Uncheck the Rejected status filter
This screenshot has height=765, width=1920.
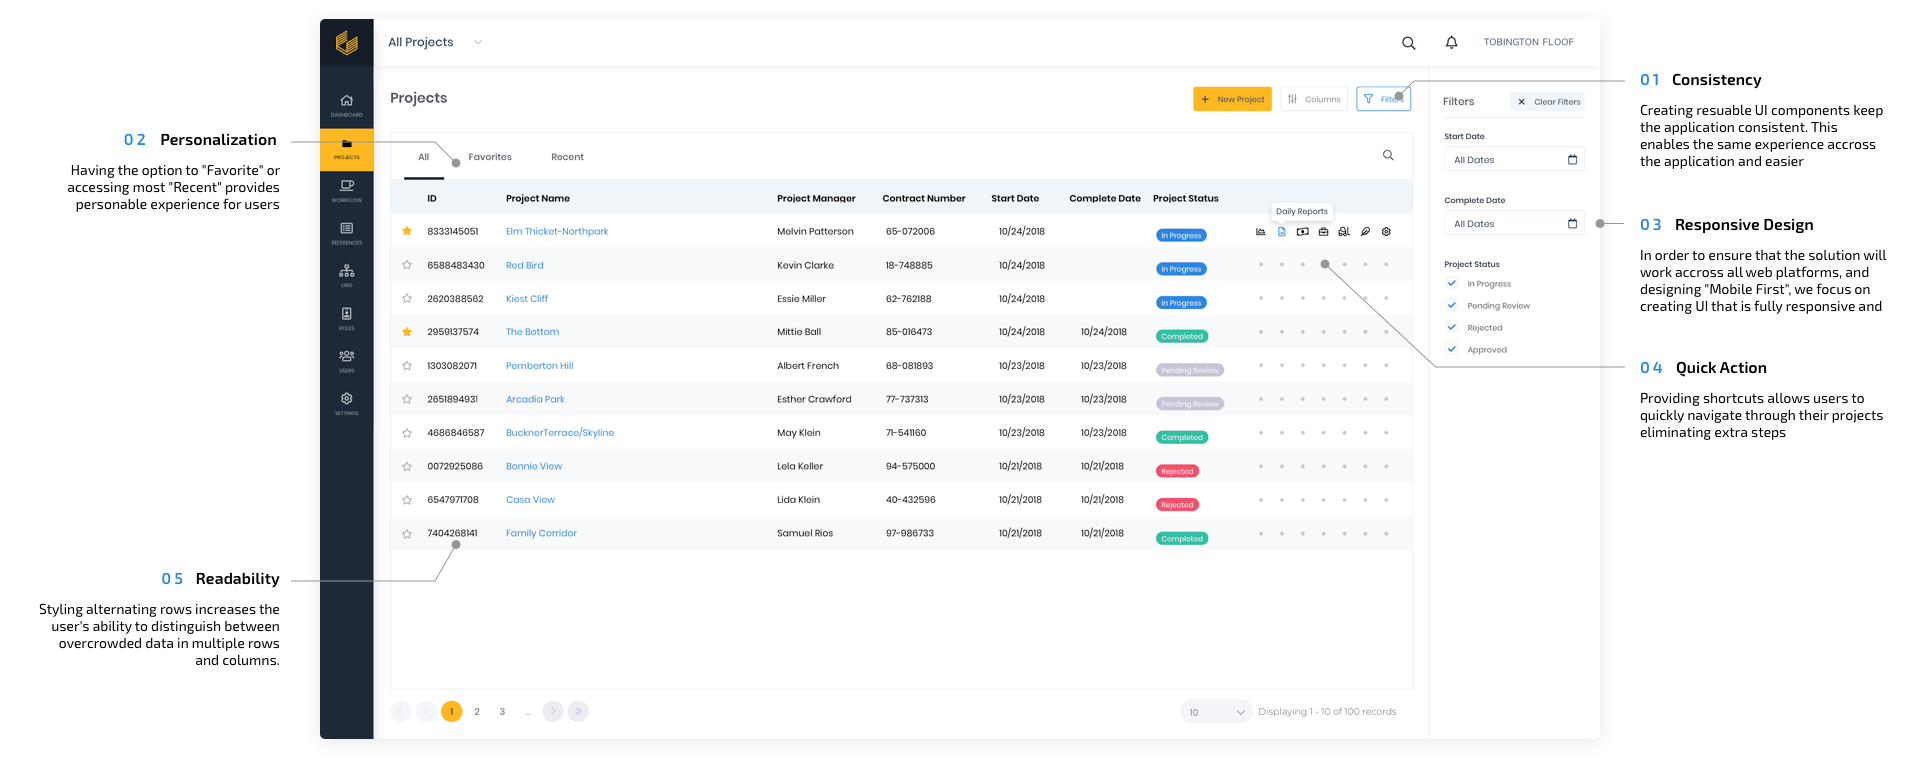[x=1452, y=327]
